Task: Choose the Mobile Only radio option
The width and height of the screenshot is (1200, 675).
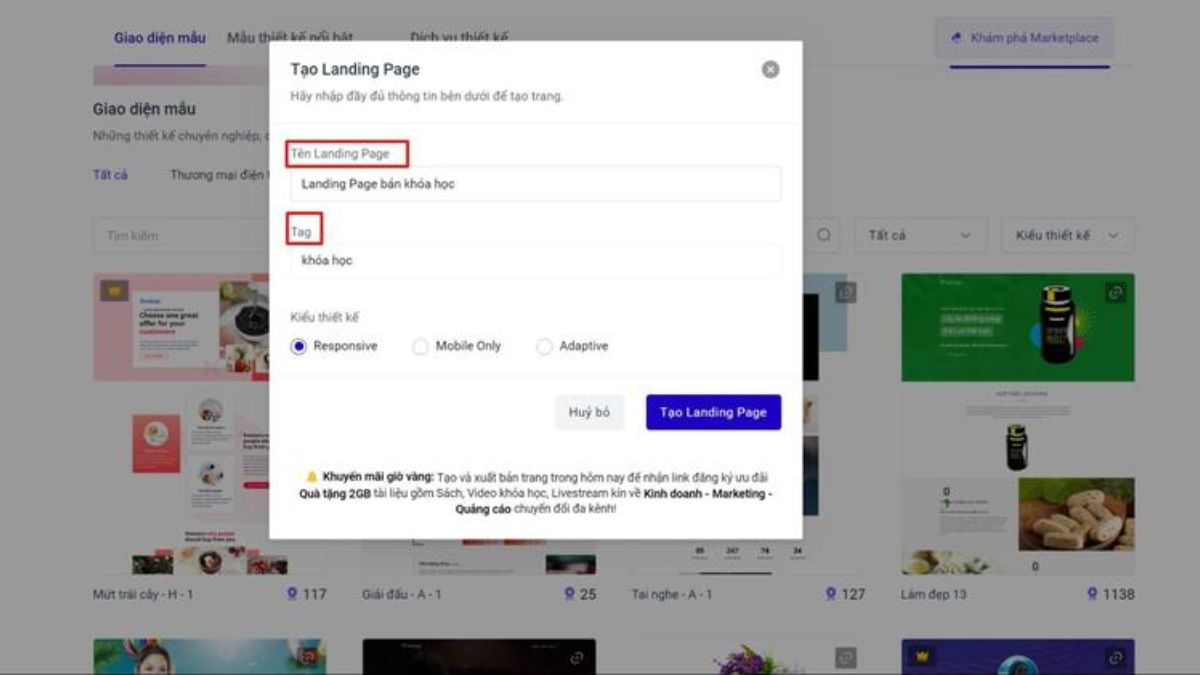Action: pos(420,346)
